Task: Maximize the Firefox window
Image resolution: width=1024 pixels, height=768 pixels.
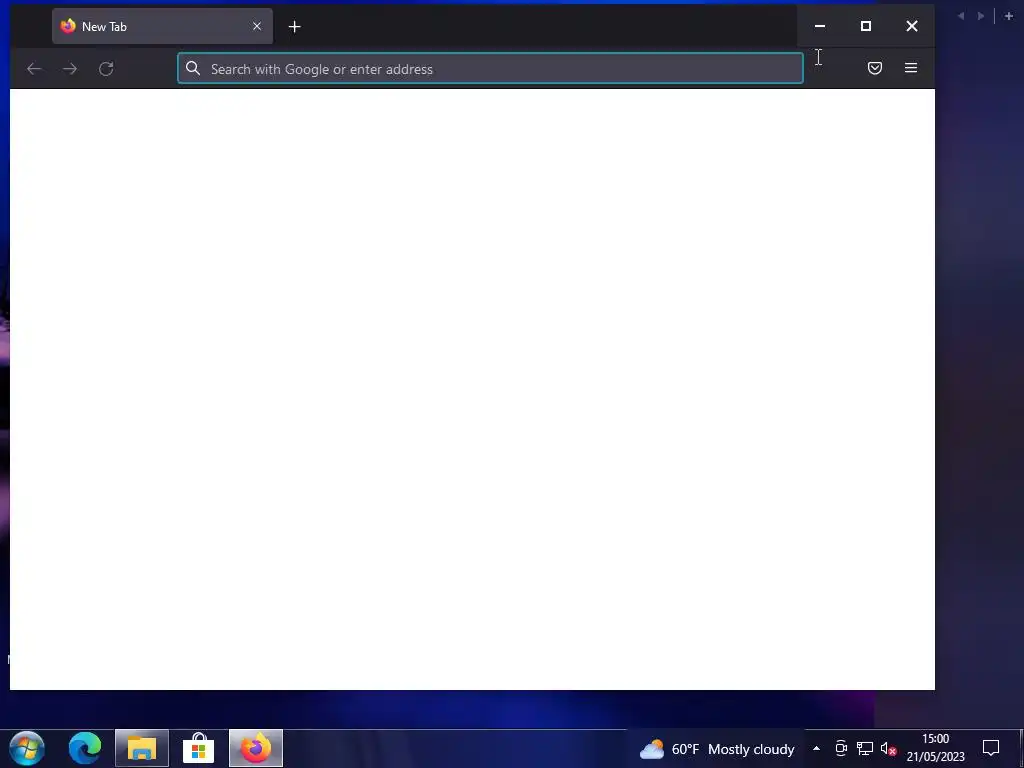Action: (x=865, y=26)
